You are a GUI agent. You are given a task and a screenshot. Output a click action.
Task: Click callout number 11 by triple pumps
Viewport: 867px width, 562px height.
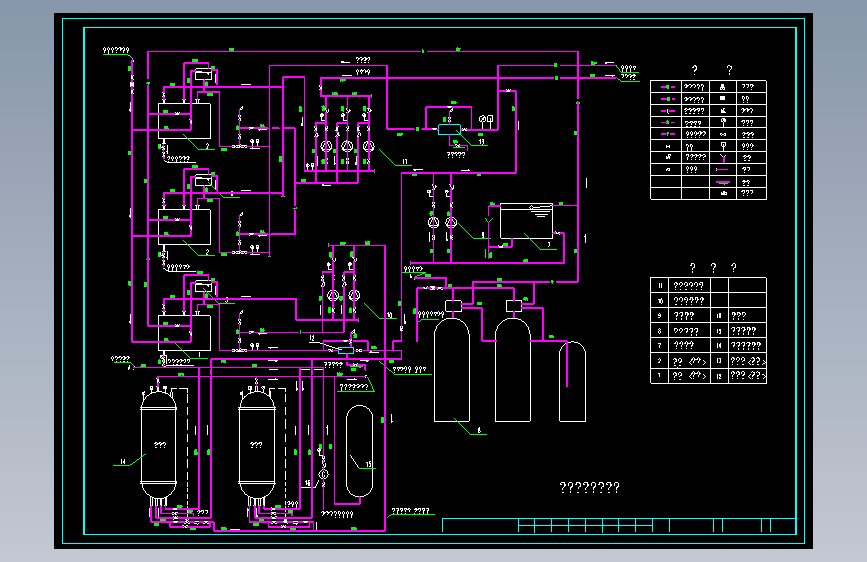(405, 162)
